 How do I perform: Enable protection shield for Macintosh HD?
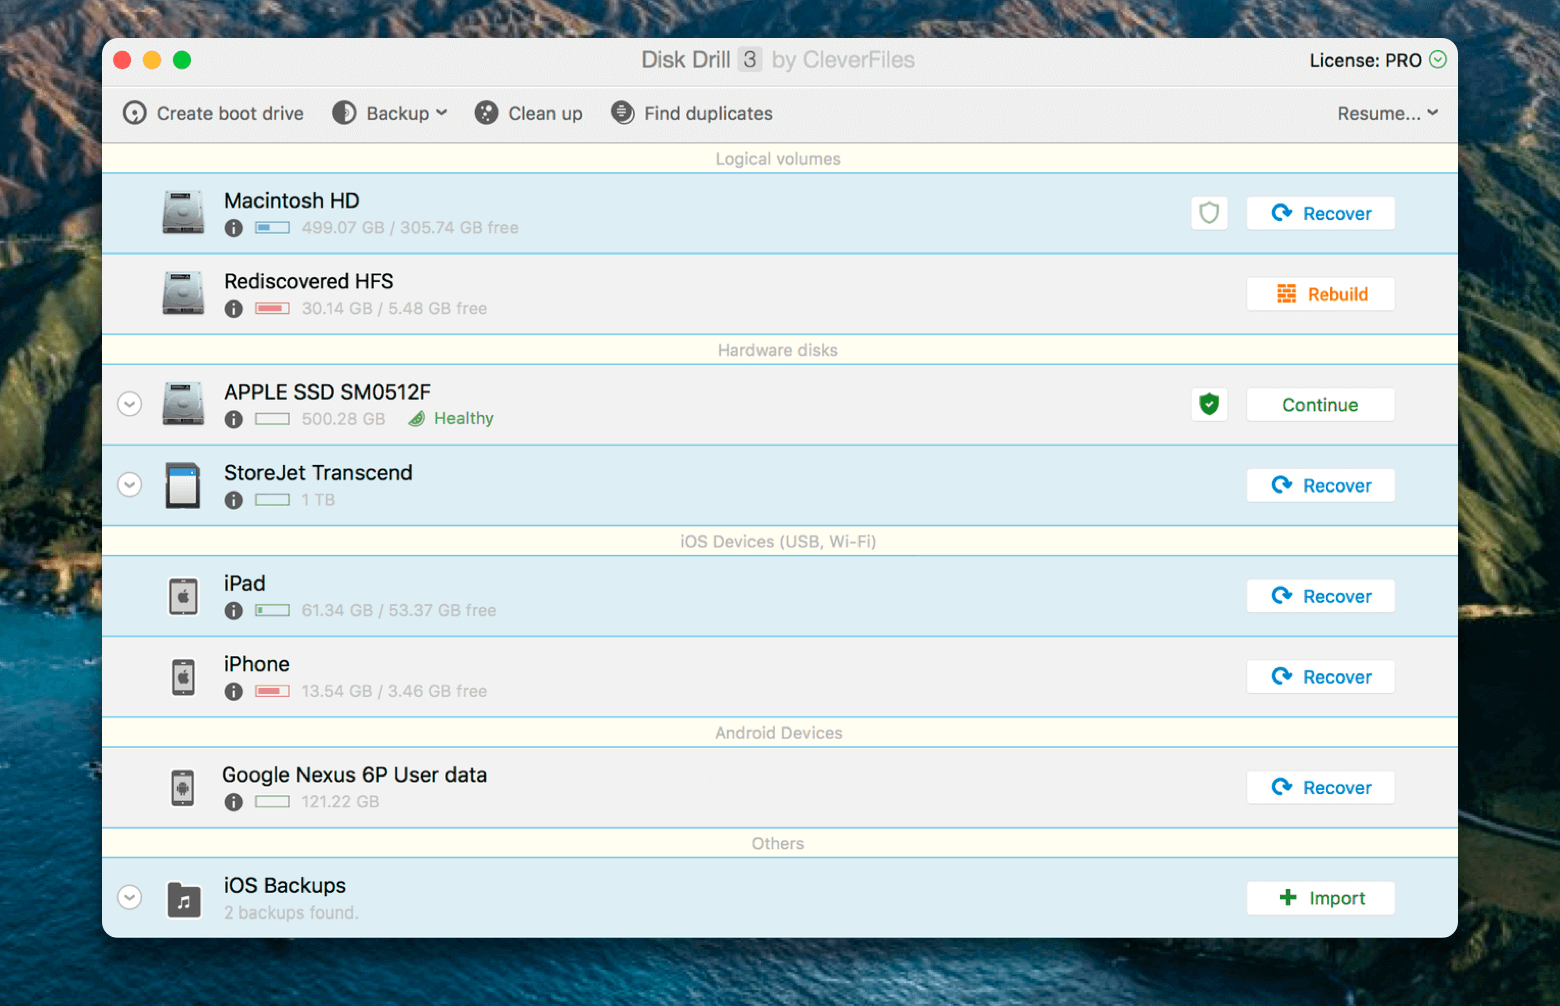point(1209,213)
